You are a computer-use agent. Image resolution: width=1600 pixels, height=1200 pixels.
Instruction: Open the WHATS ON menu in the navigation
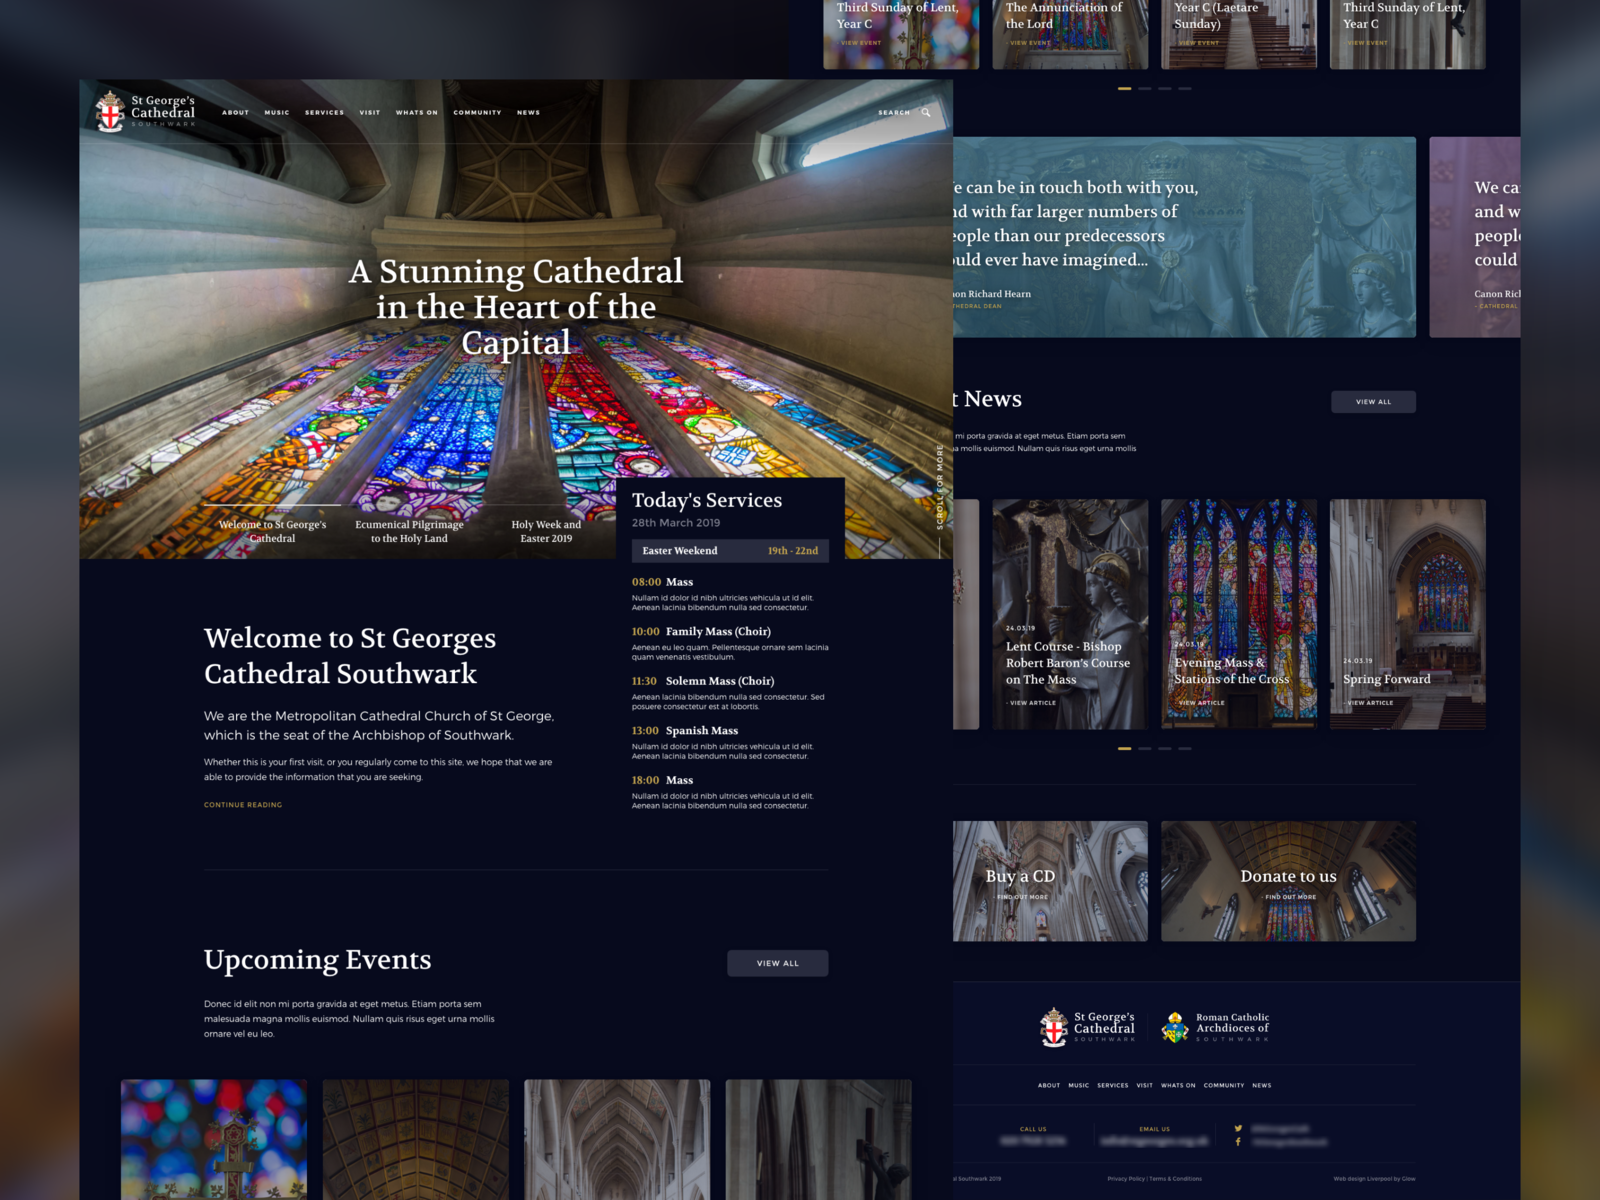[x=415, y=112]
